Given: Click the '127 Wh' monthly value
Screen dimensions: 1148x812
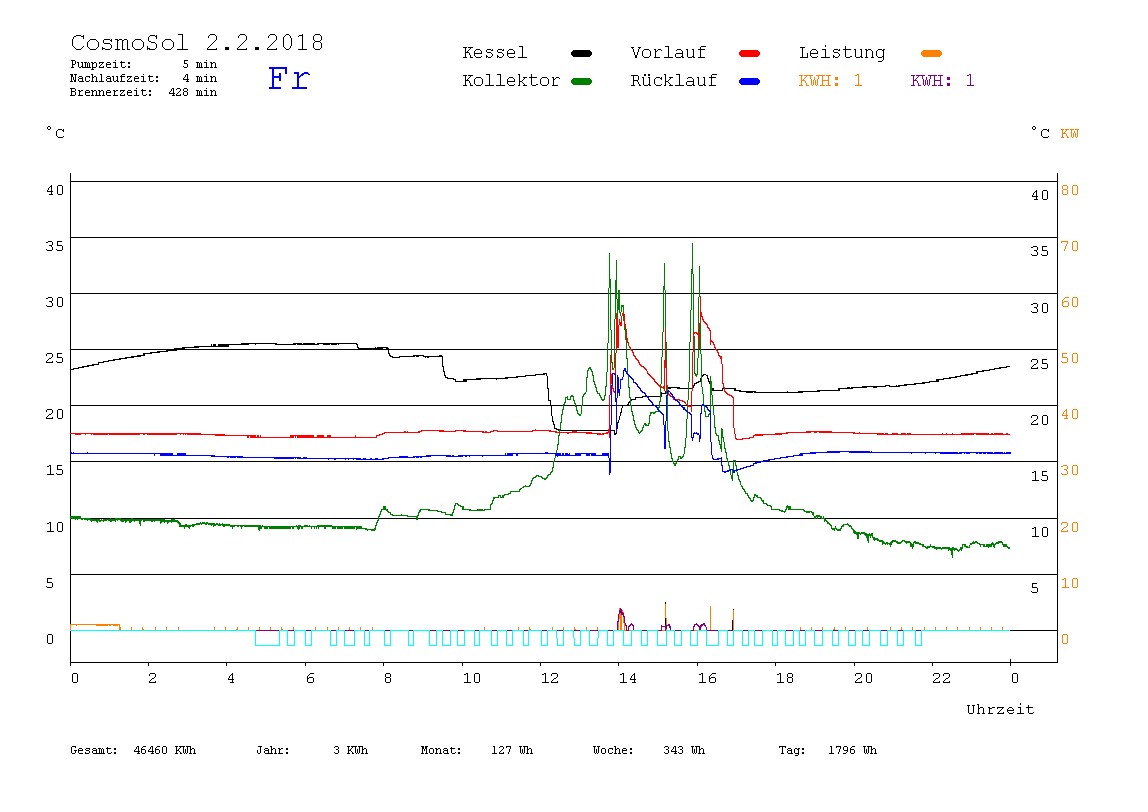Looking at the screenshot, I should click(512, 750).
